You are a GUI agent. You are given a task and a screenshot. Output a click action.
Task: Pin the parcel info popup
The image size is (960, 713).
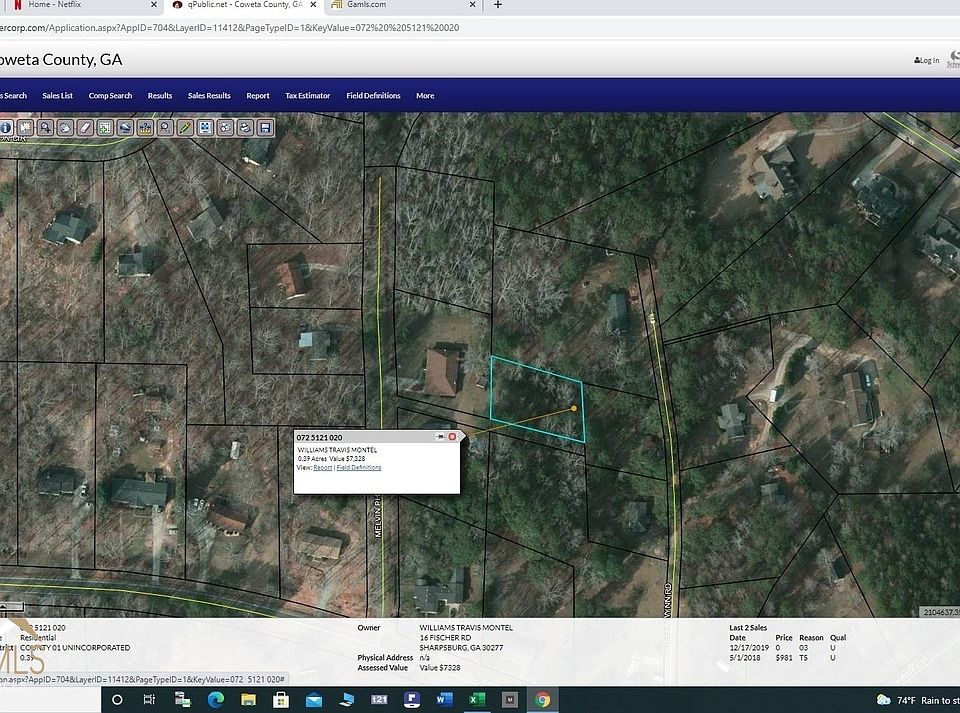click(x=440, y=437)
